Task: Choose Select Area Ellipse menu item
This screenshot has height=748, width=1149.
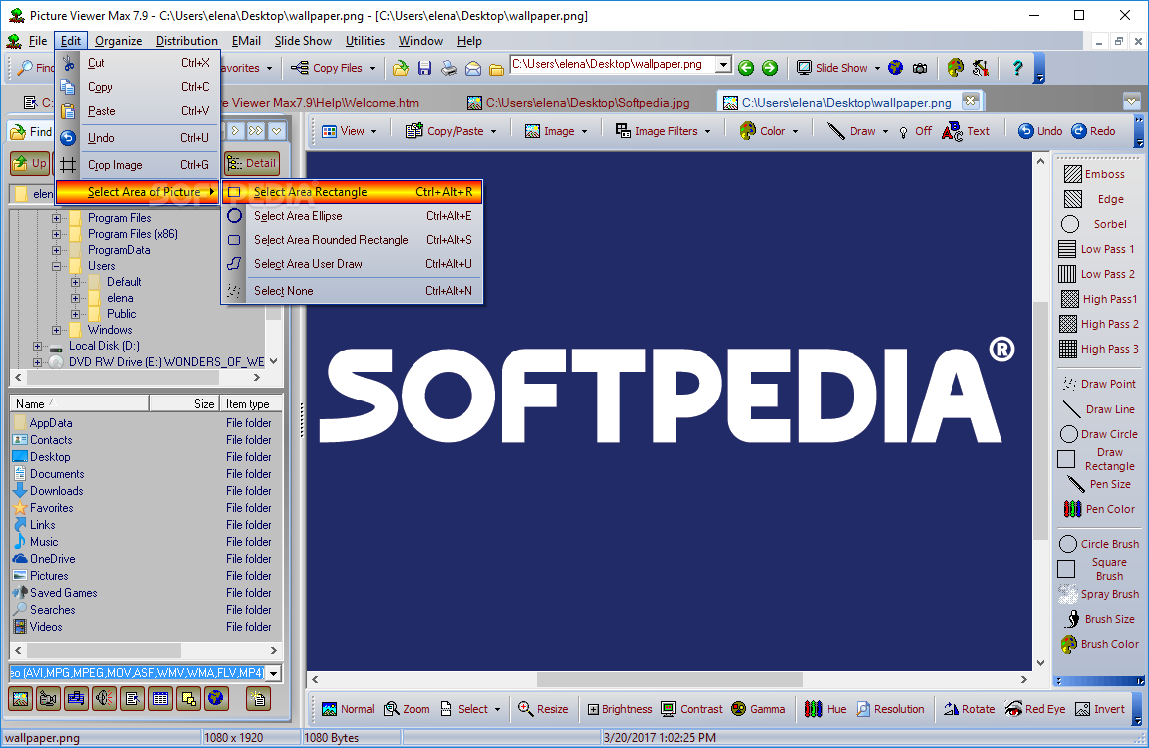Action: pos(352,216)
